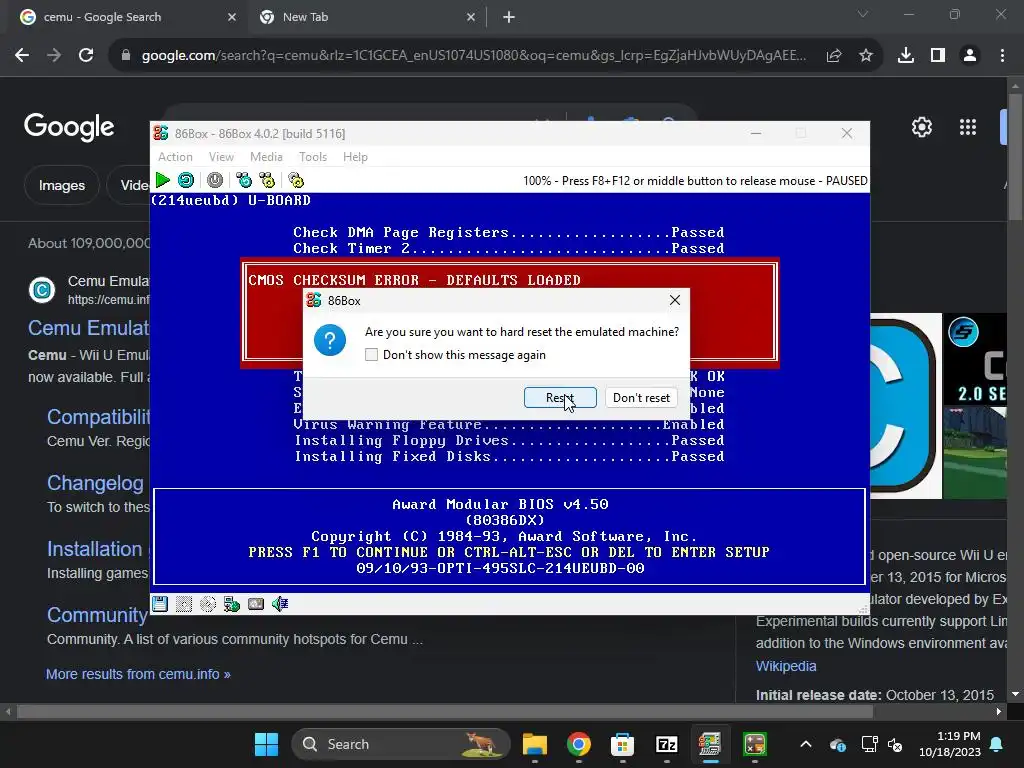Toggle Chrome side panel icon
Screen dimensions: 1024x768
click(x=938, y=56)
